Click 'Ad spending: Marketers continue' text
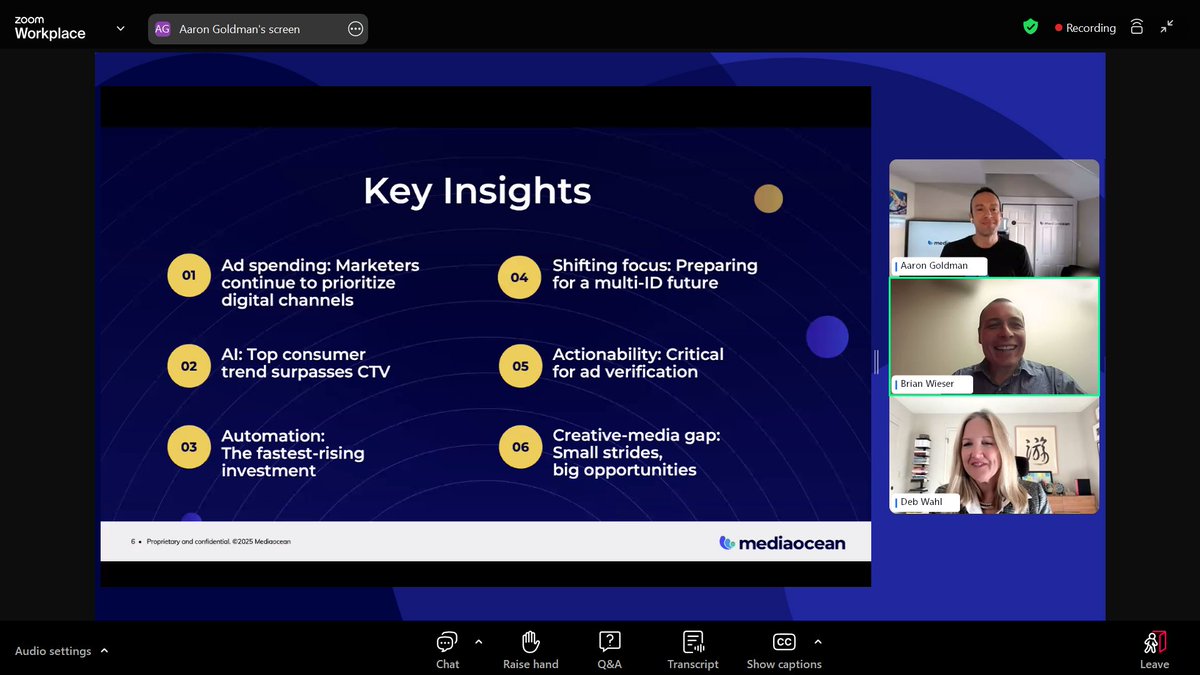1200x675 pixels. tap(320, 282)
